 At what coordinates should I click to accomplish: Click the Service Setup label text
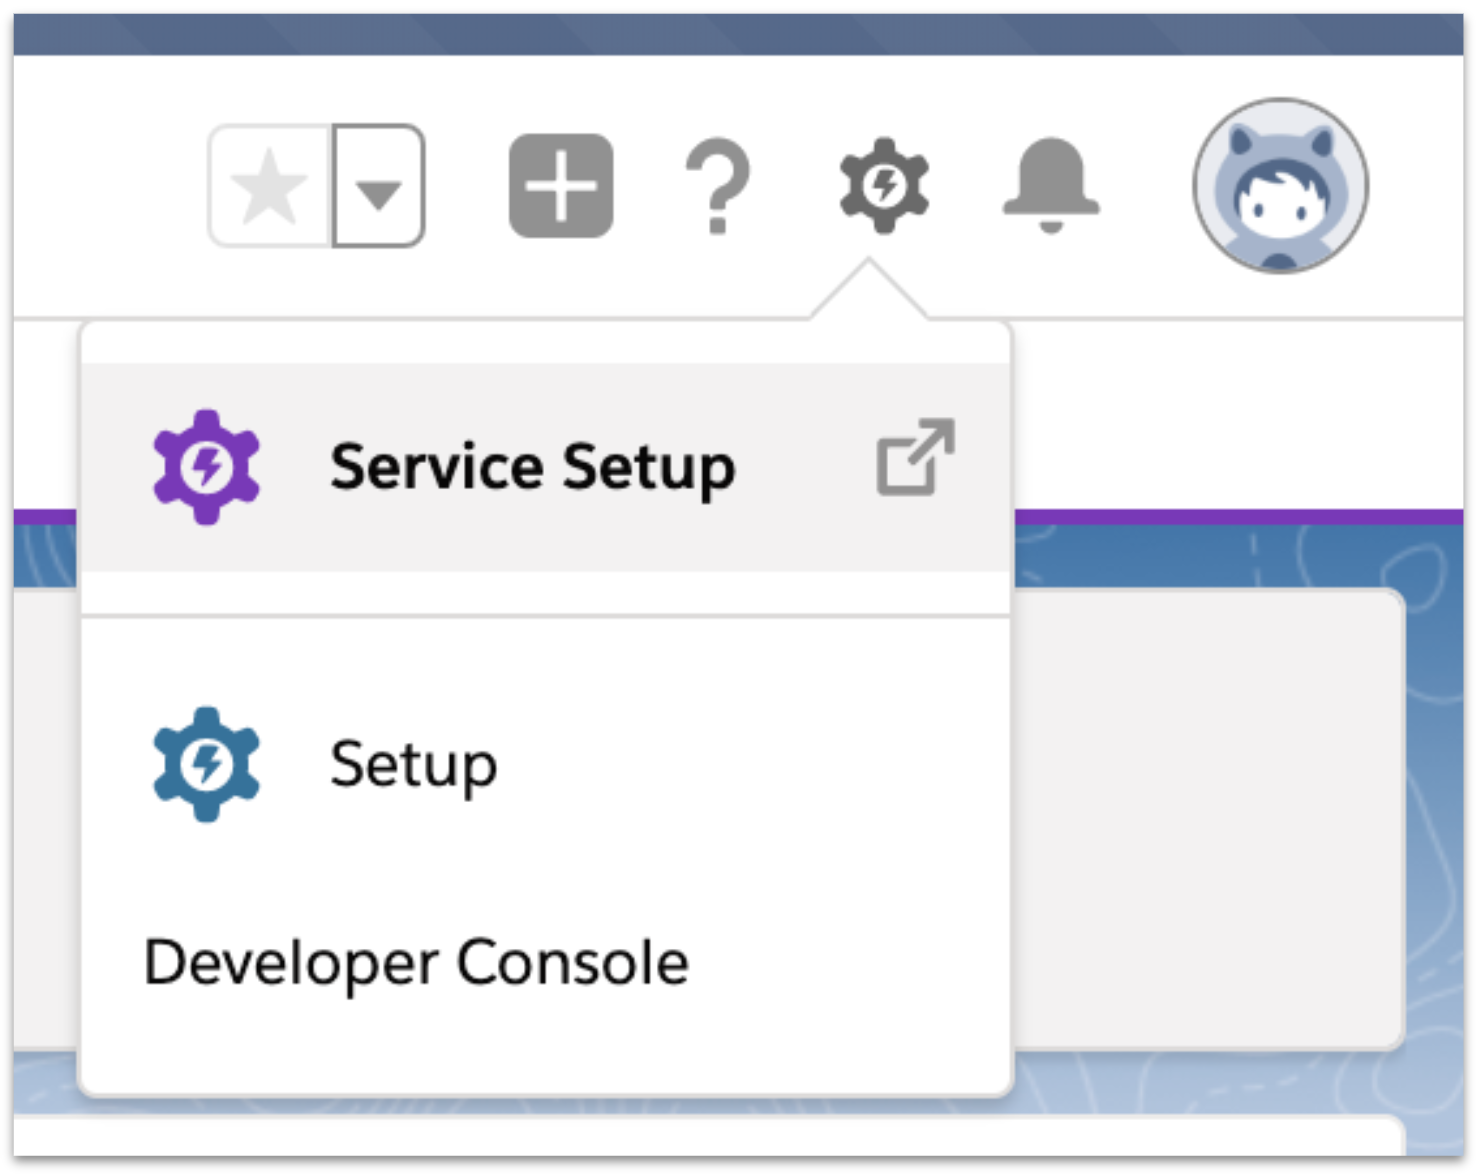tap(534, 465)
